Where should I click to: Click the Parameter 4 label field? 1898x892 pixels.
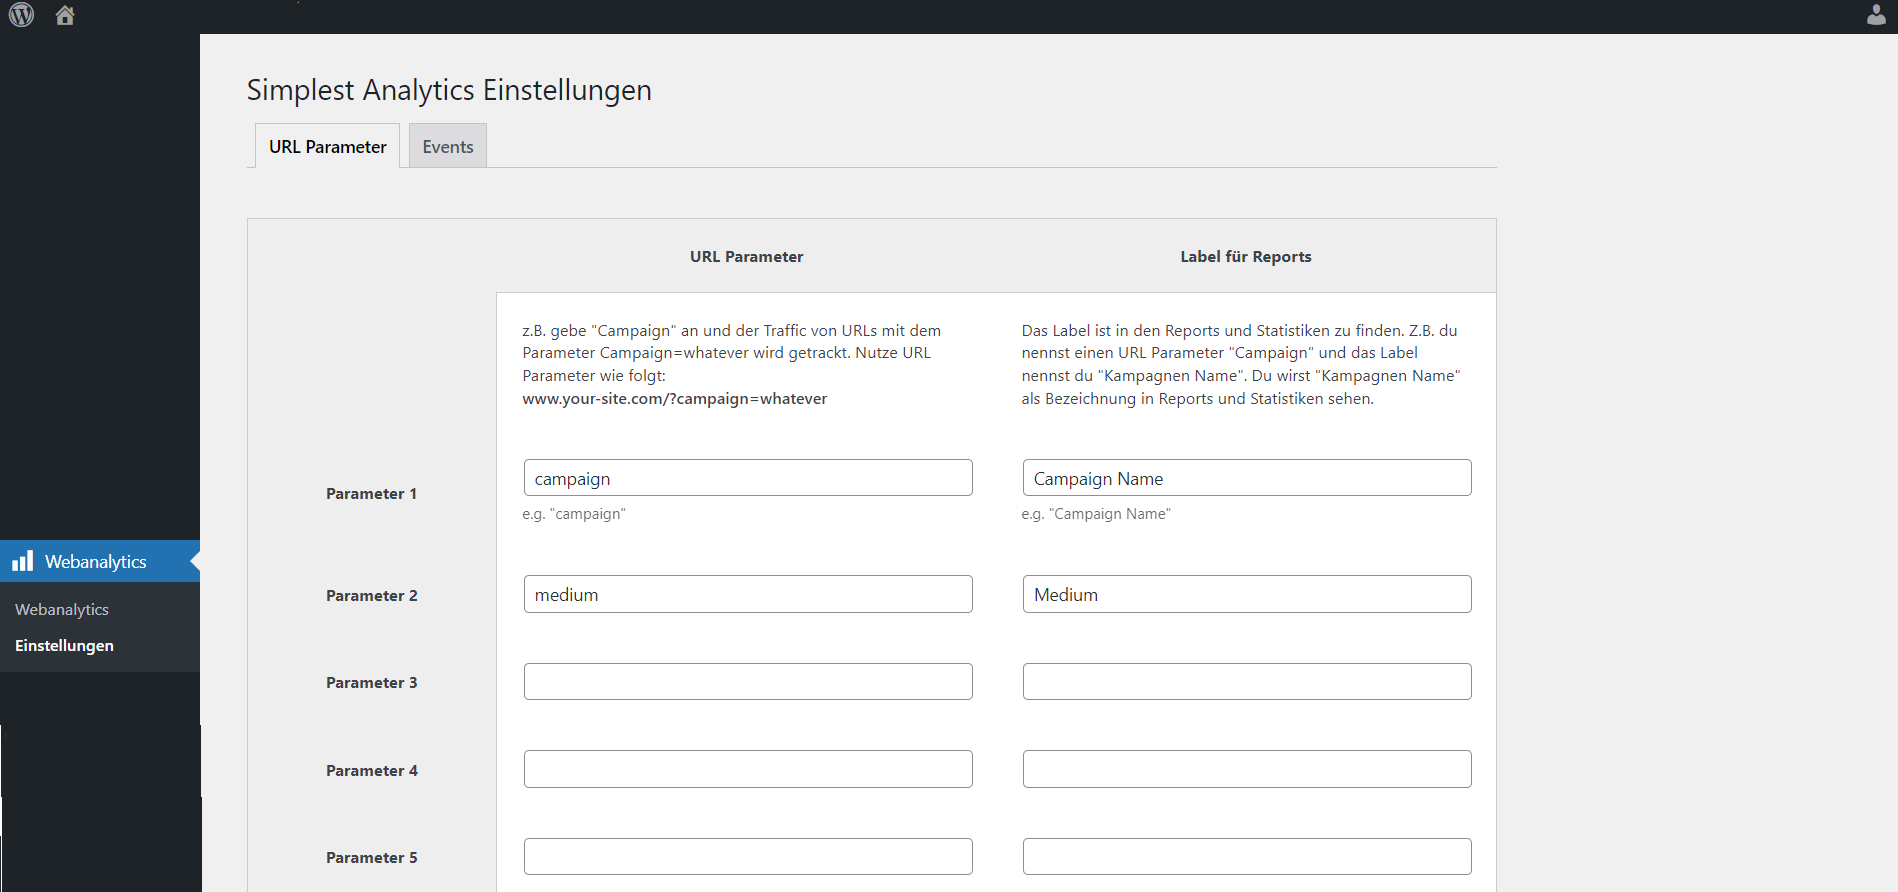click(1247, 769)
